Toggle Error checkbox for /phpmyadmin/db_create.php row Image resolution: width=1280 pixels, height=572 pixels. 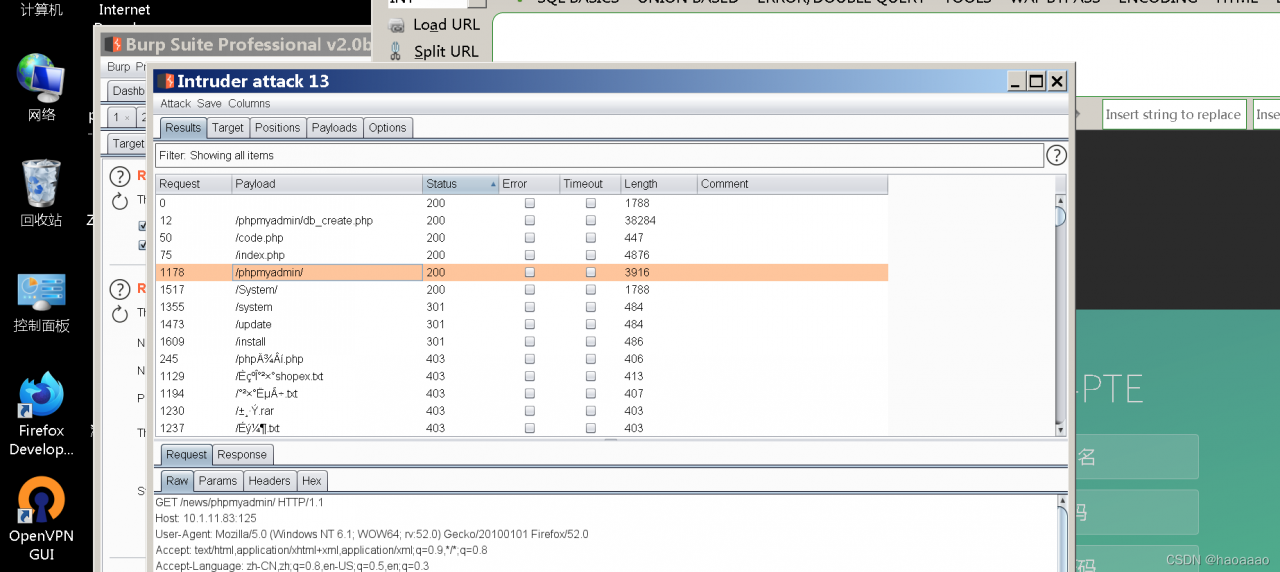530,220
